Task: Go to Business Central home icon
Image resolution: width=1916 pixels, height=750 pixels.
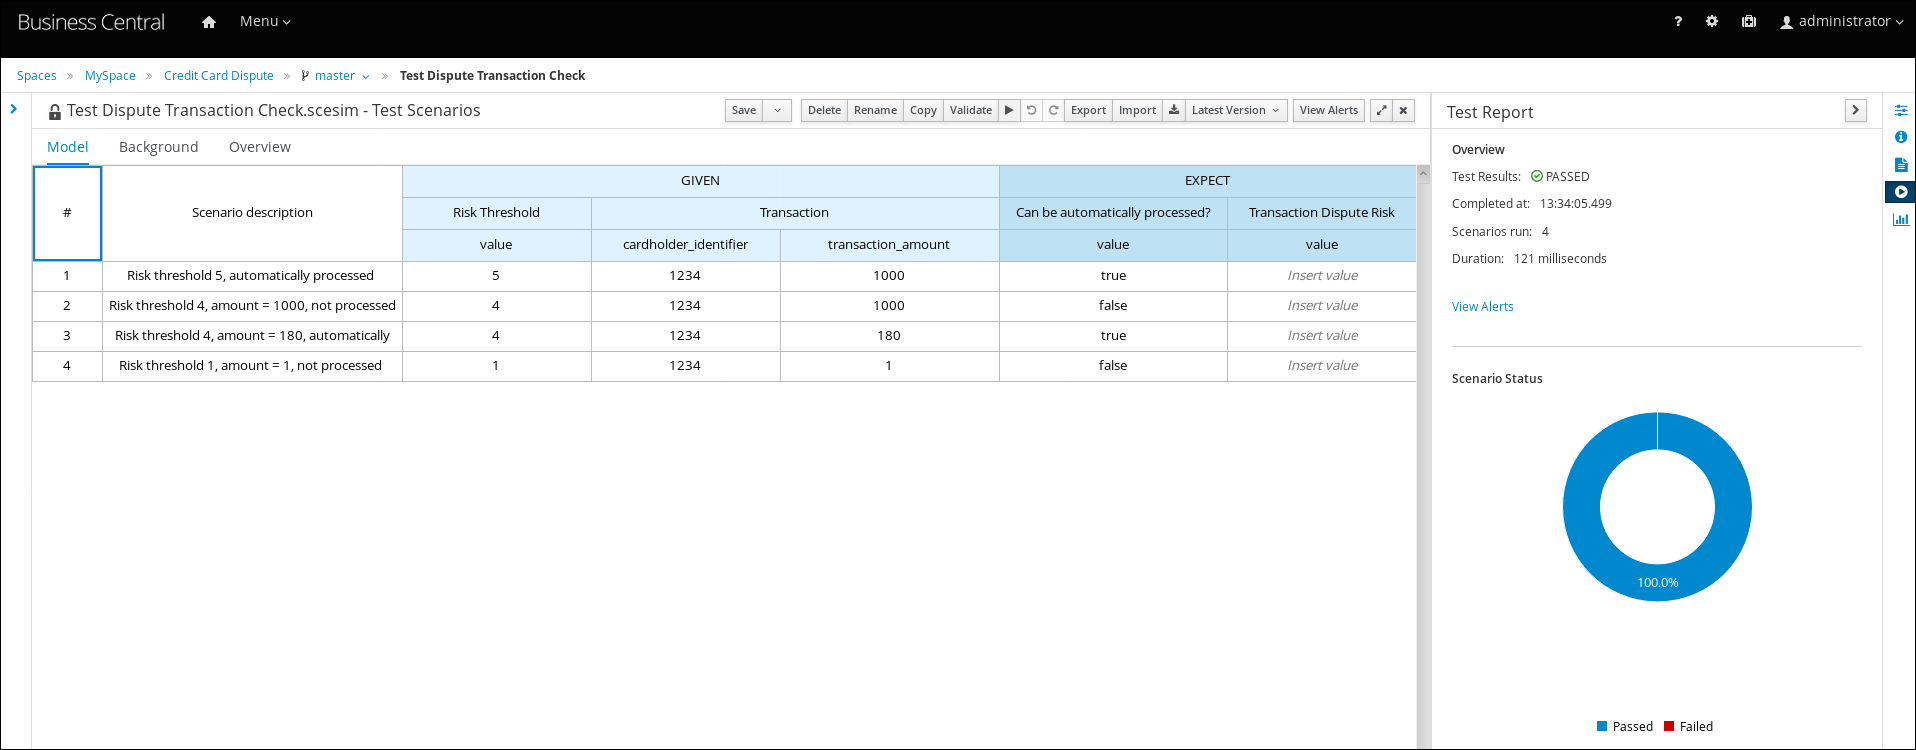Action: [x=209, y=22]
